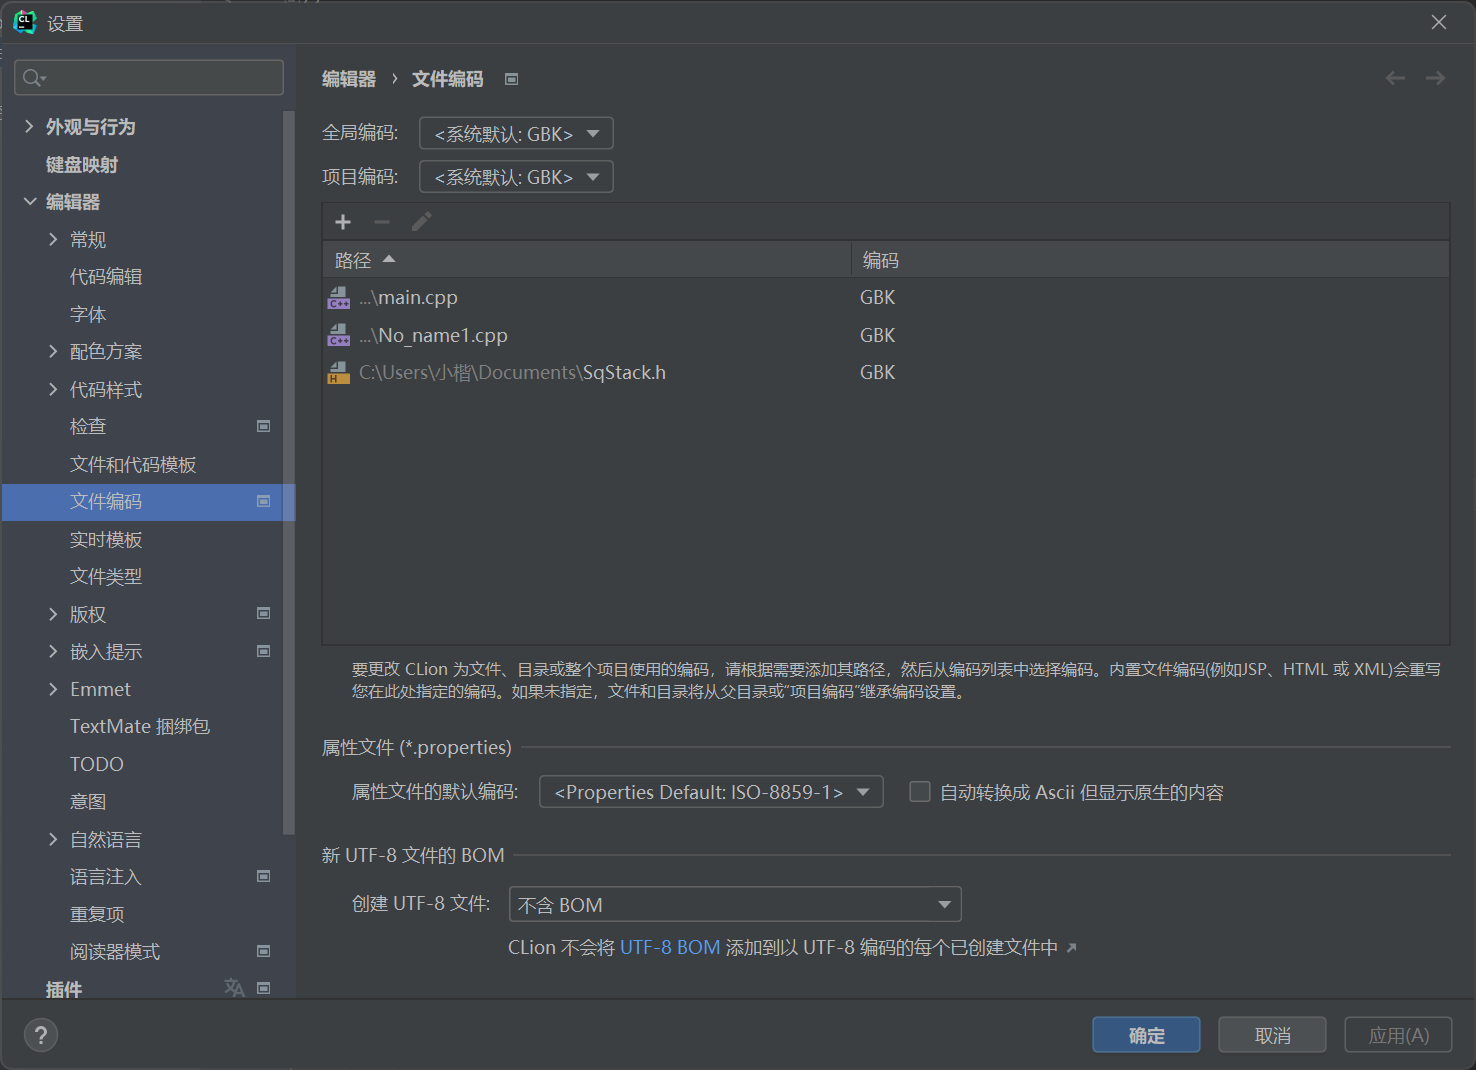
Task: Click the project icon next to 版权
Action: point(264,613)
